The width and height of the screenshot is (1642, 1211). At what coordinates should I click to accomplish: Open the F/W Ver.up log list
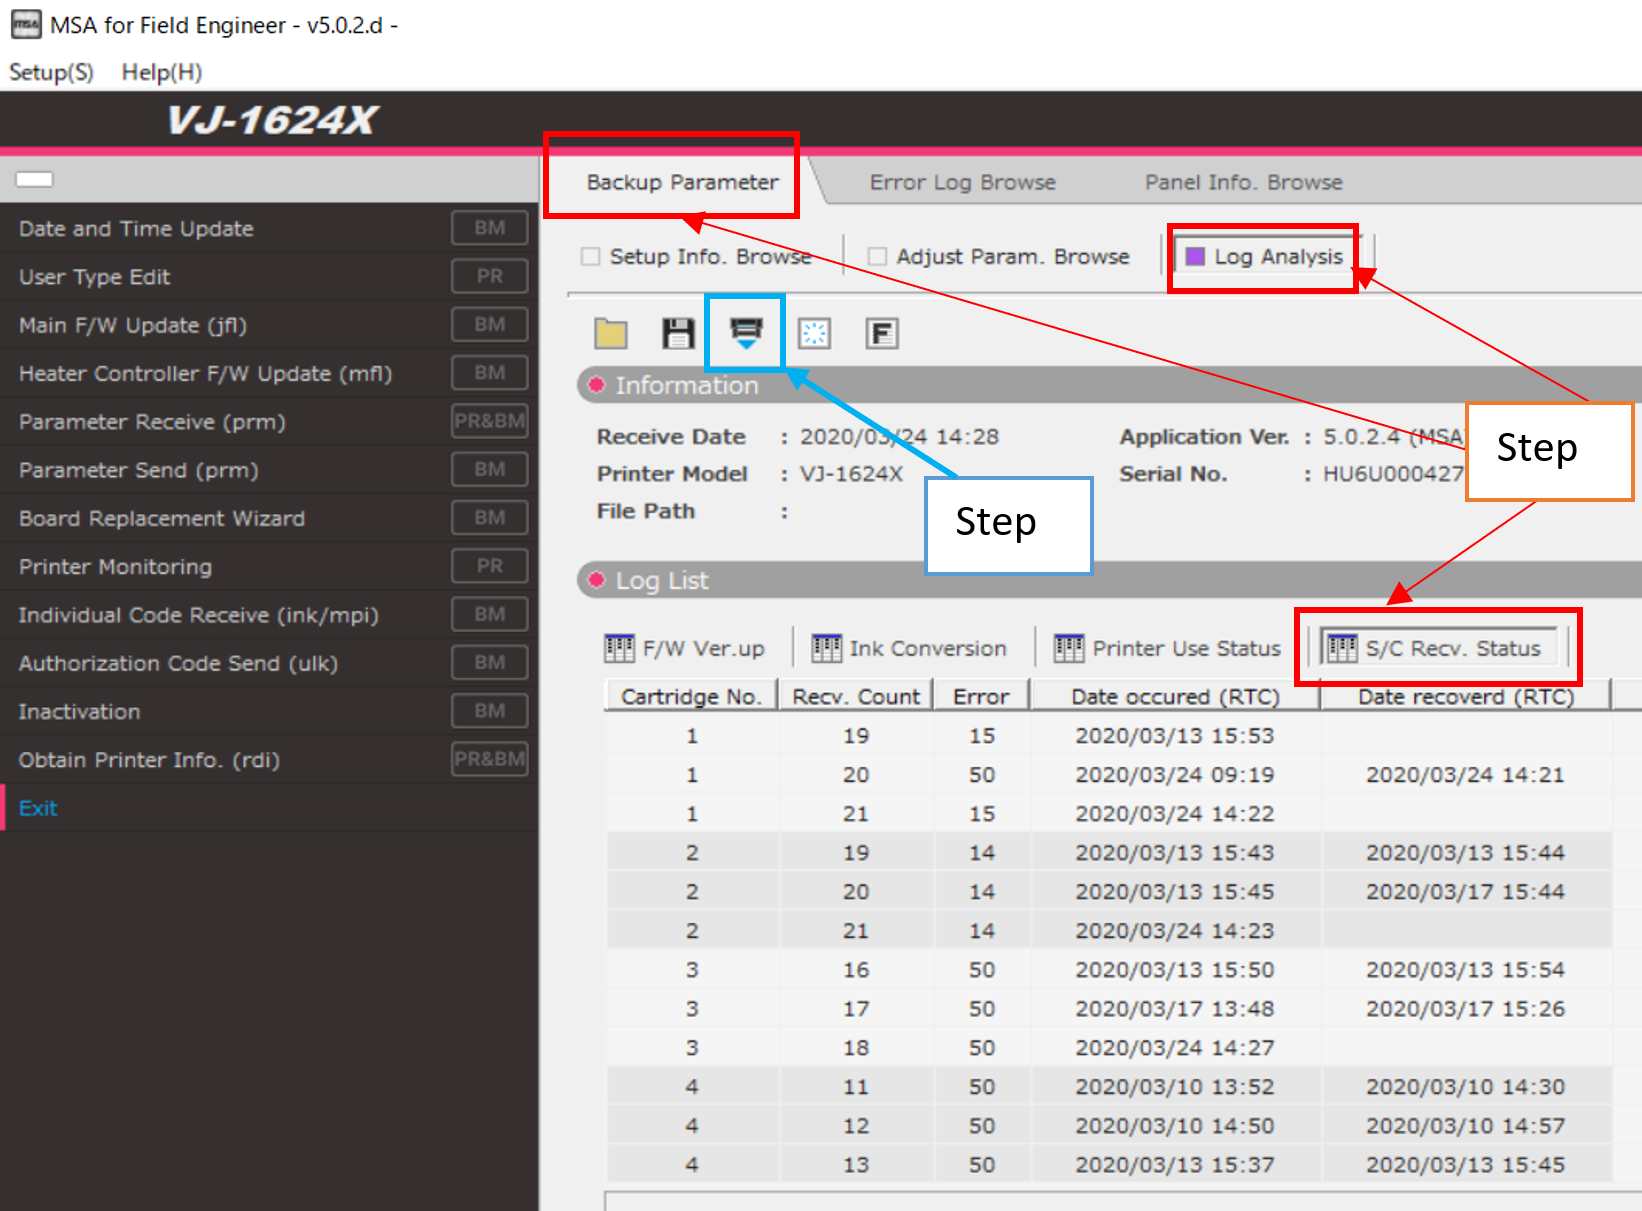685,648
